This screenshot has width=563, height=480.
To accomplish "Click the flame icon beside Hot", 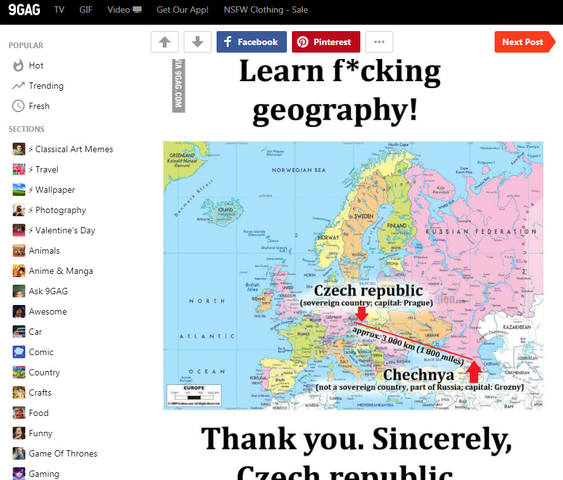I will (18, 65).
